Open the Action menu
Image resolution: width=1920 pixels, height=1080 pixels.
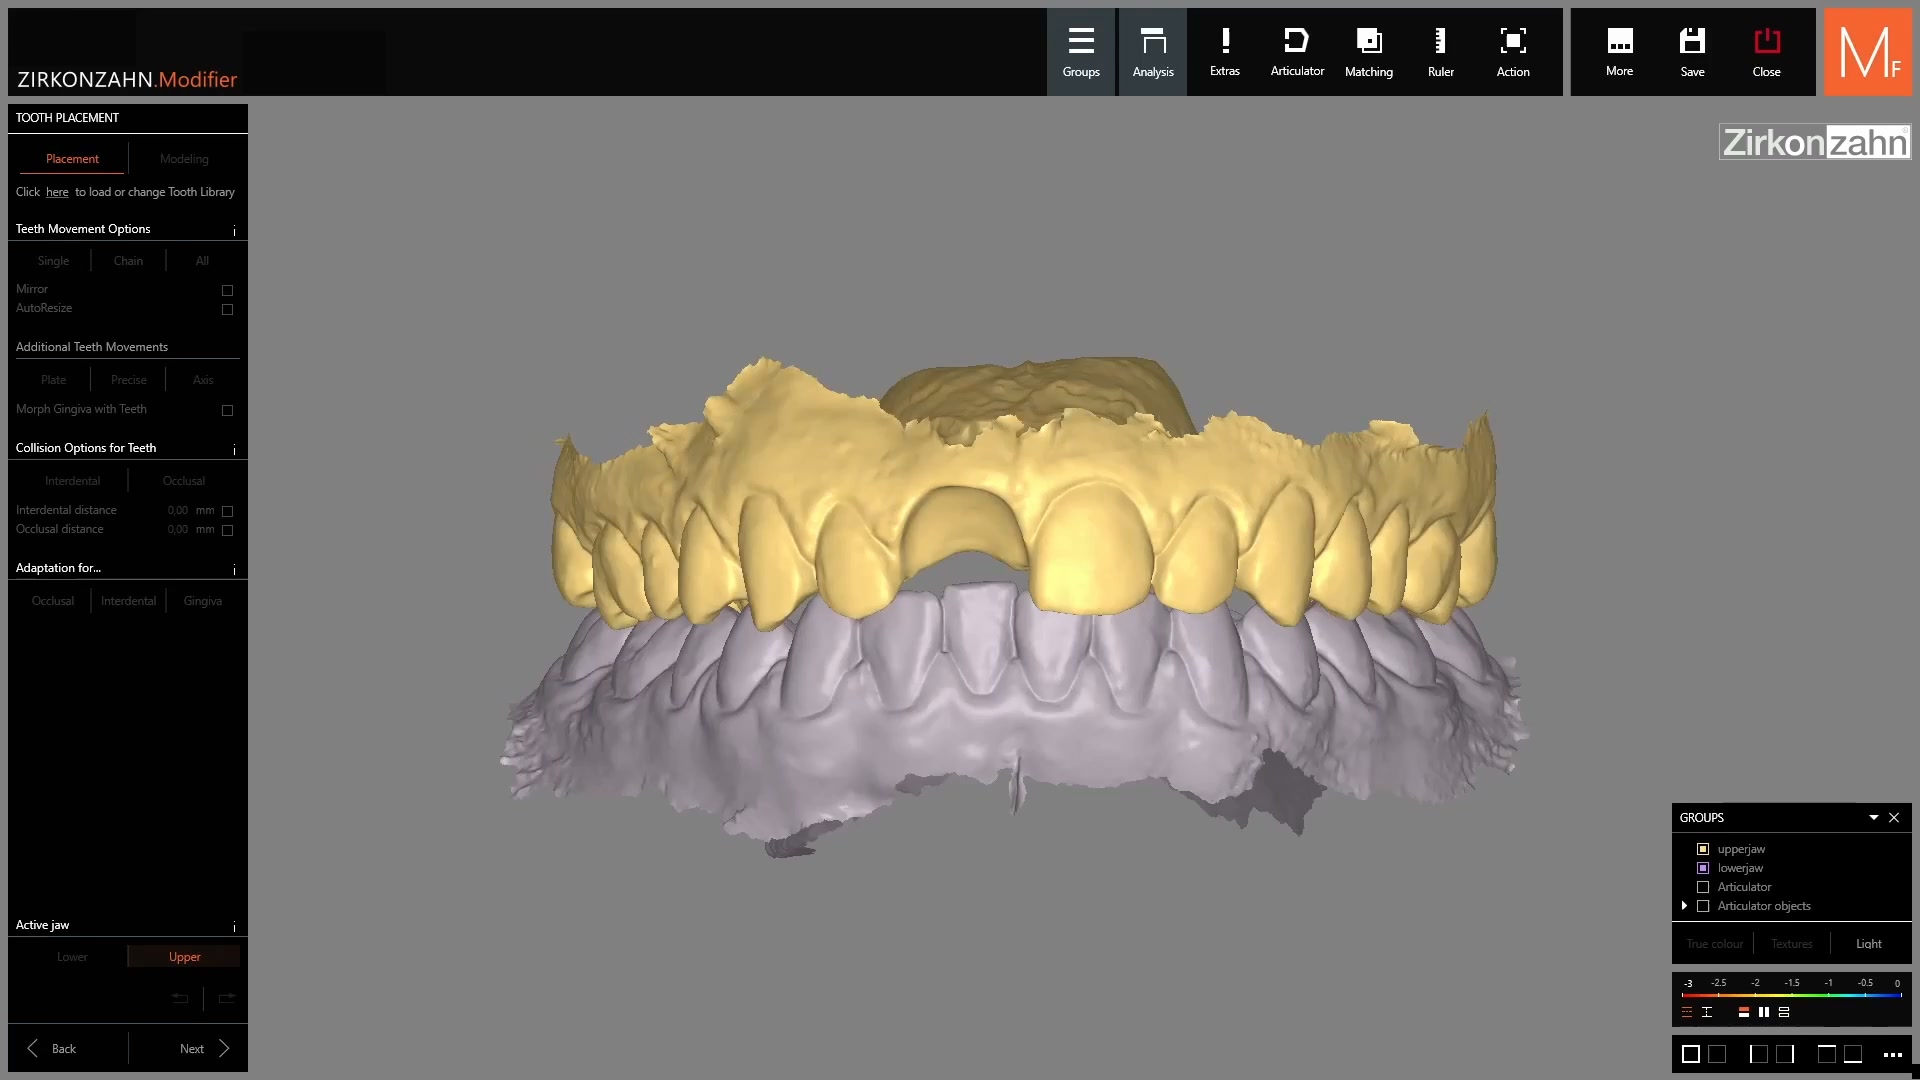pyautogui.click(x=1513, y=52)
